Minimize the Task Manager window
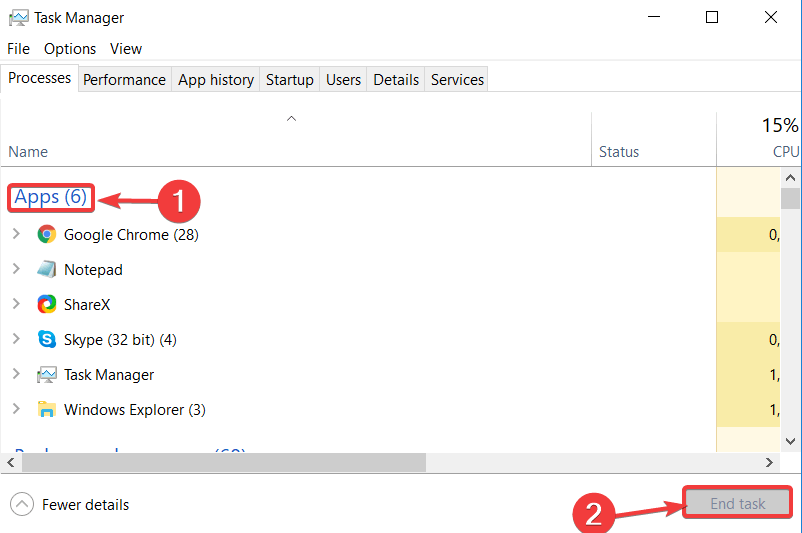The image size is (802, 533). point(654,17)
